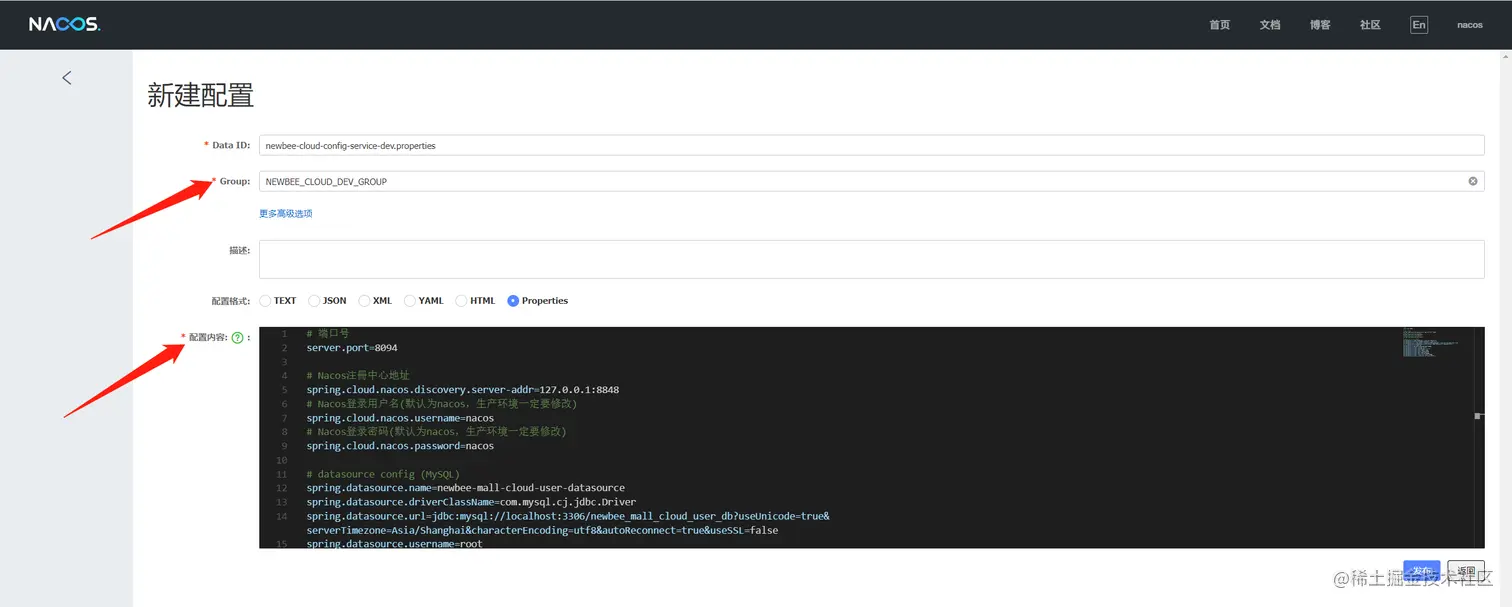Click the spring.datasource.driverClassName line
Viewport: 1512px width, 607px height.
point(471,502)
